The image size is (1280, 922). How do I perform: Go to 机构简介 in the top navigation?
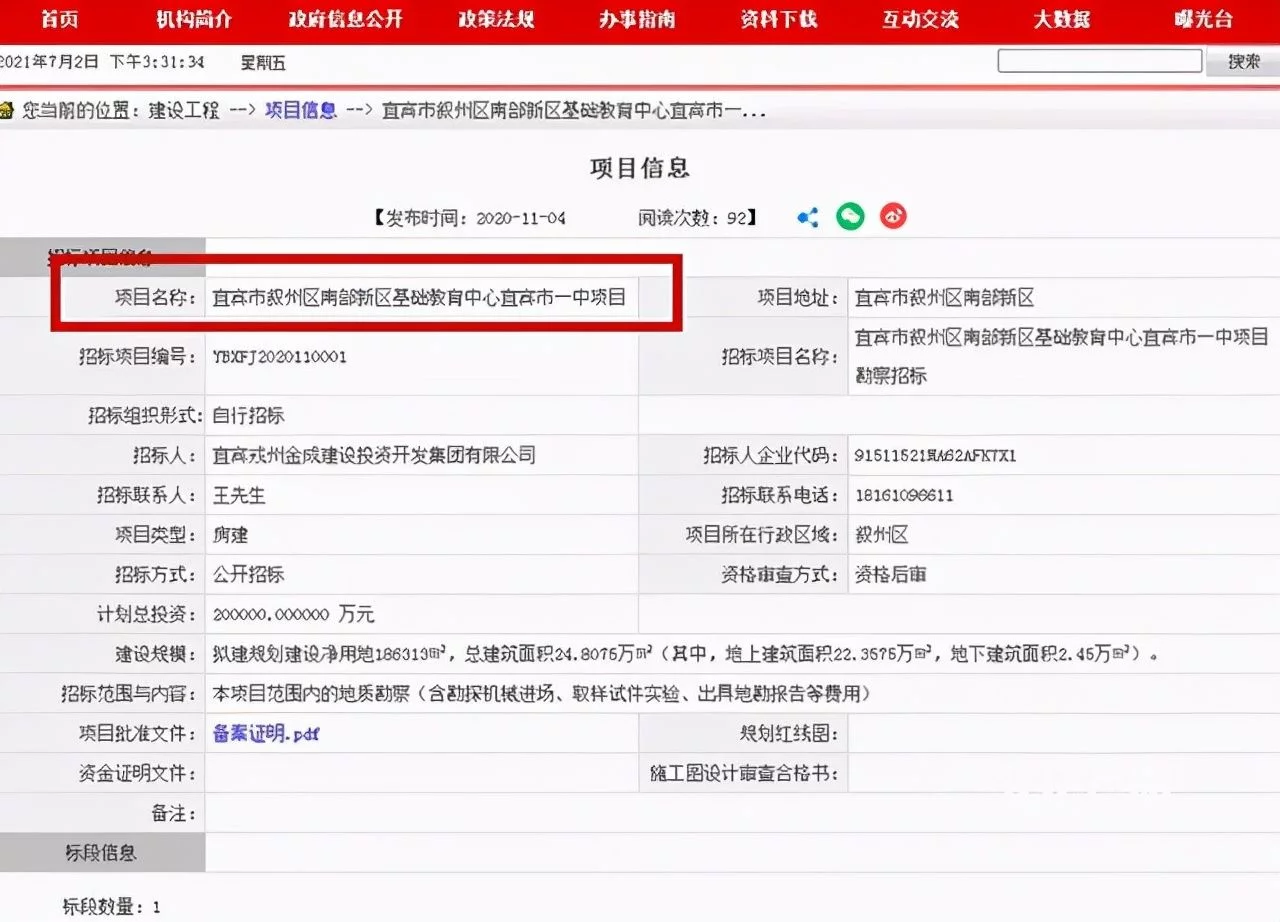click(x=194, y=20)
